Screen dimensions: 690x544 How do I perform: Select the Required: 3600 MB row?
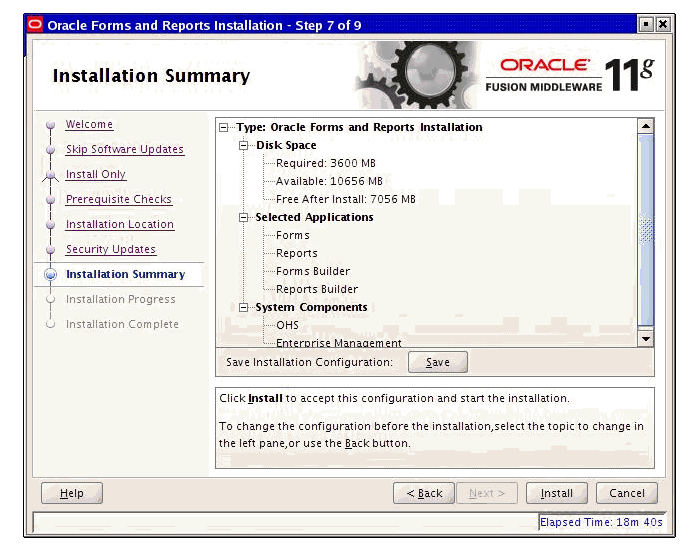pyautogui.click(x=326, y=163)
